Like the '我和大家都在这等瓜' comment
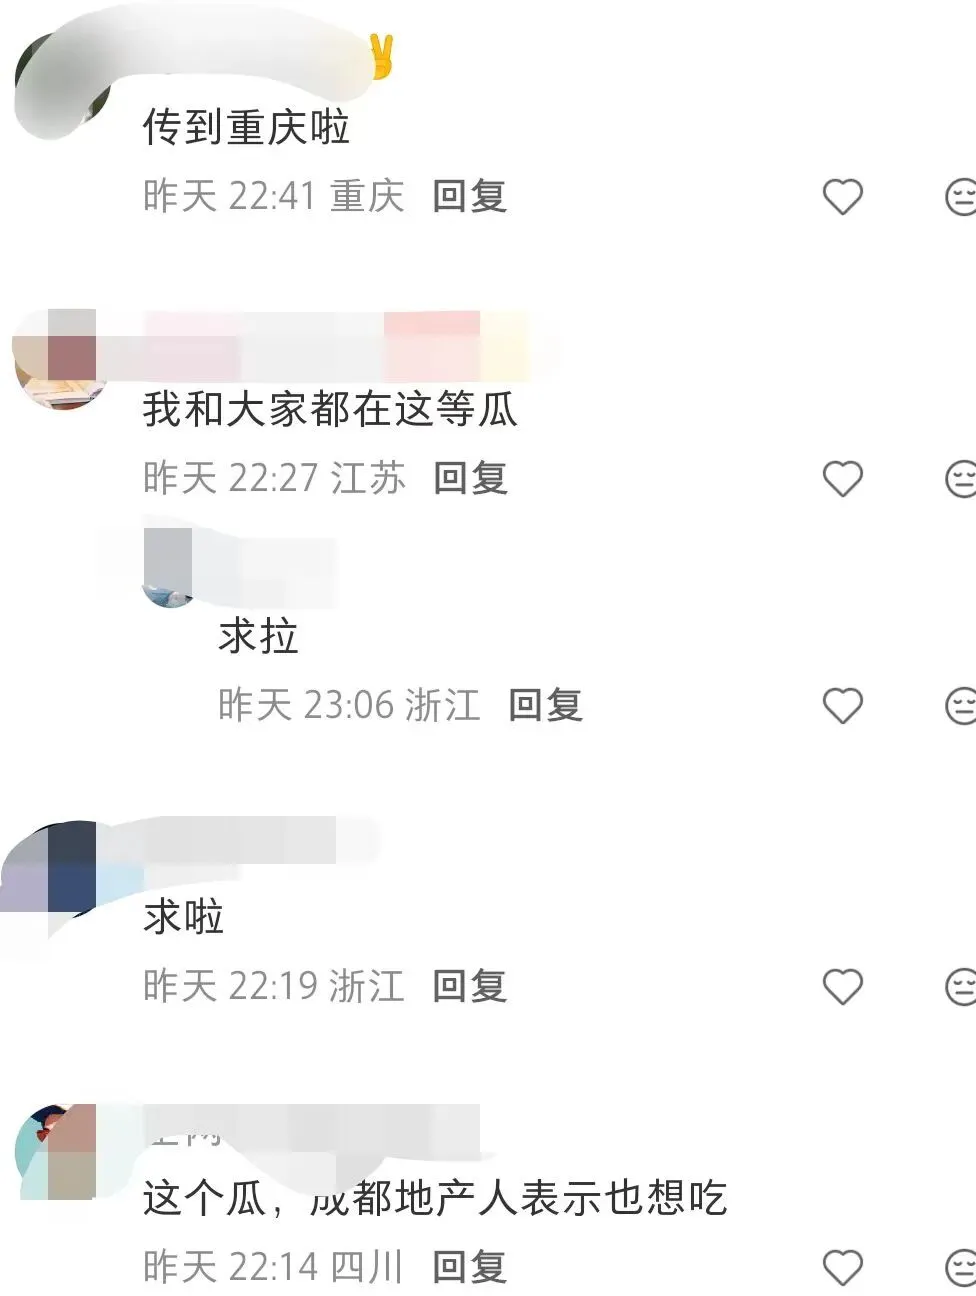Image resolution: width=976 pixels, height=1296 pixels. click(842, 478)
